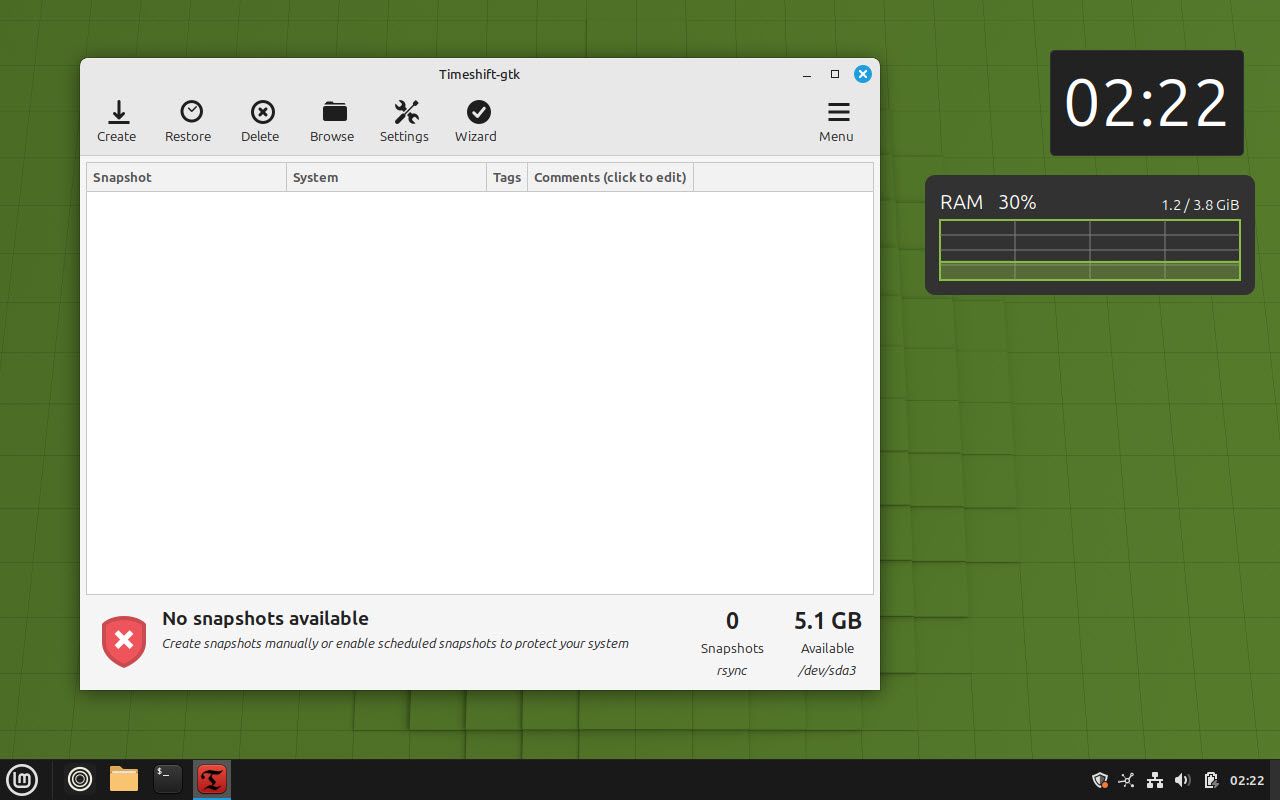Open the taskbar clock calendar
This screenshot has width=1280, height=800.
pyautogui.click(x=1247, y=780)
